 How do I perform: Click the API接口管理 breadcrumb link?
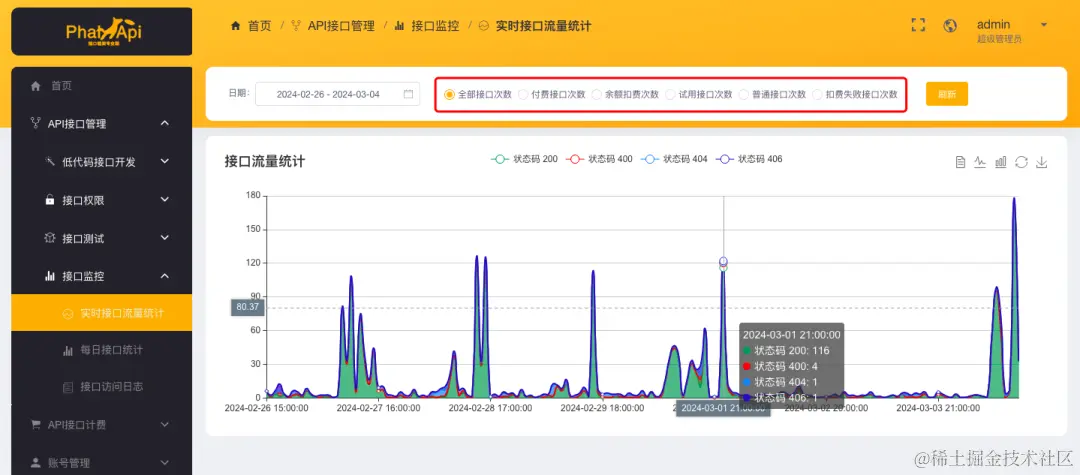tap(341, 26)
